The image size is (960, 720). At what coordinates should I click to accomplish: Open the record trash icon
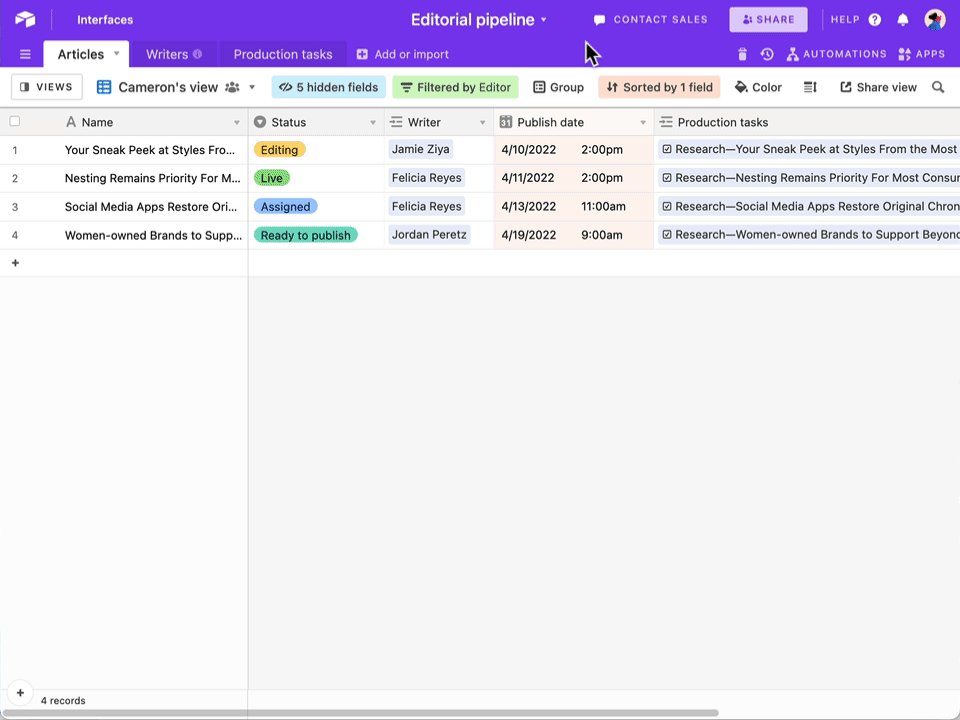coord(741,54)
